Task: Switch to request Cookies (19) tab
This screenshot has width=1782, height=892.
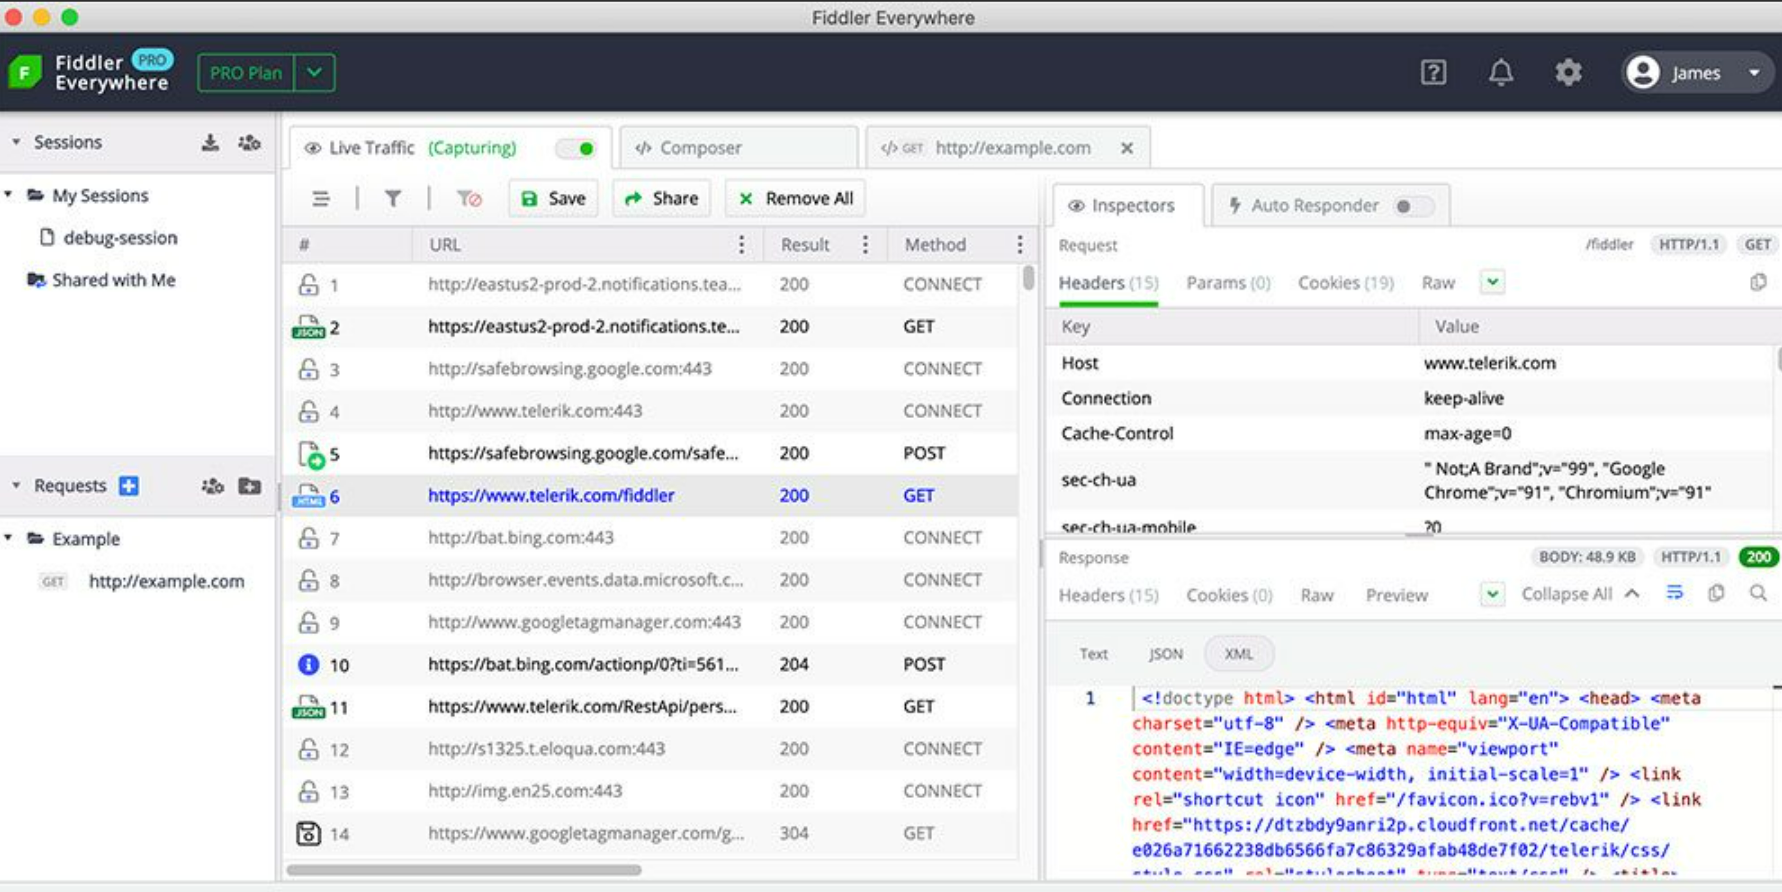Action: point(1346,283)
